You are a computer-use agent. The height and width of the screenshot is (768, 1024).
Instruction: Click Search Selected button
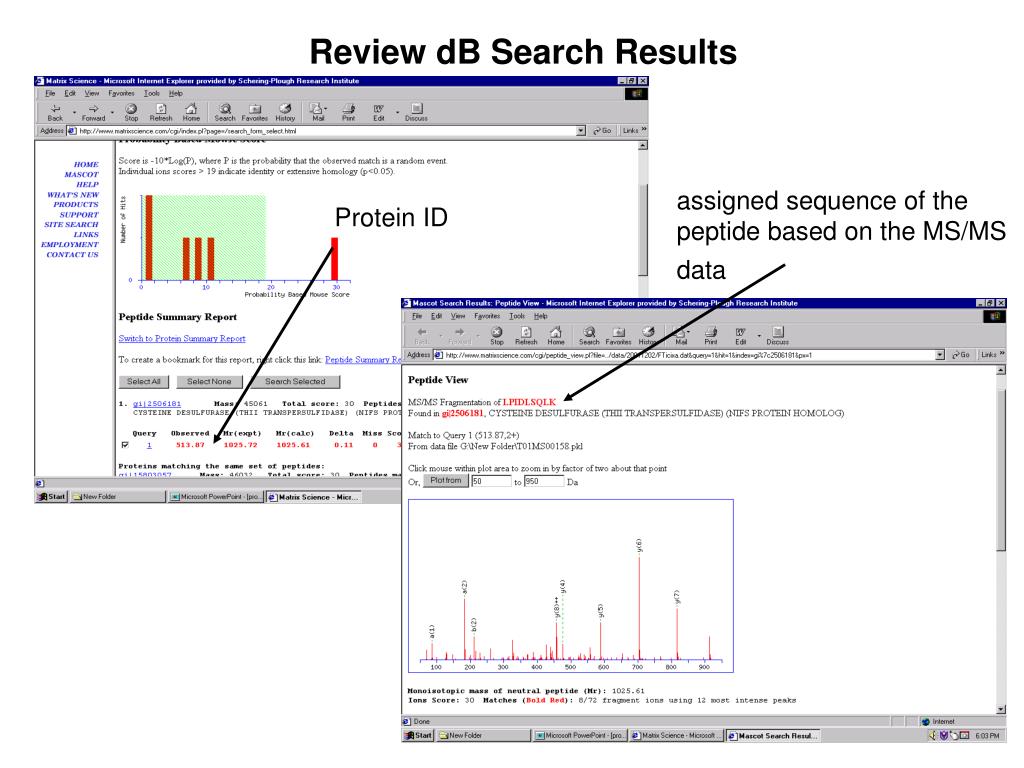[x=295, y=381]
